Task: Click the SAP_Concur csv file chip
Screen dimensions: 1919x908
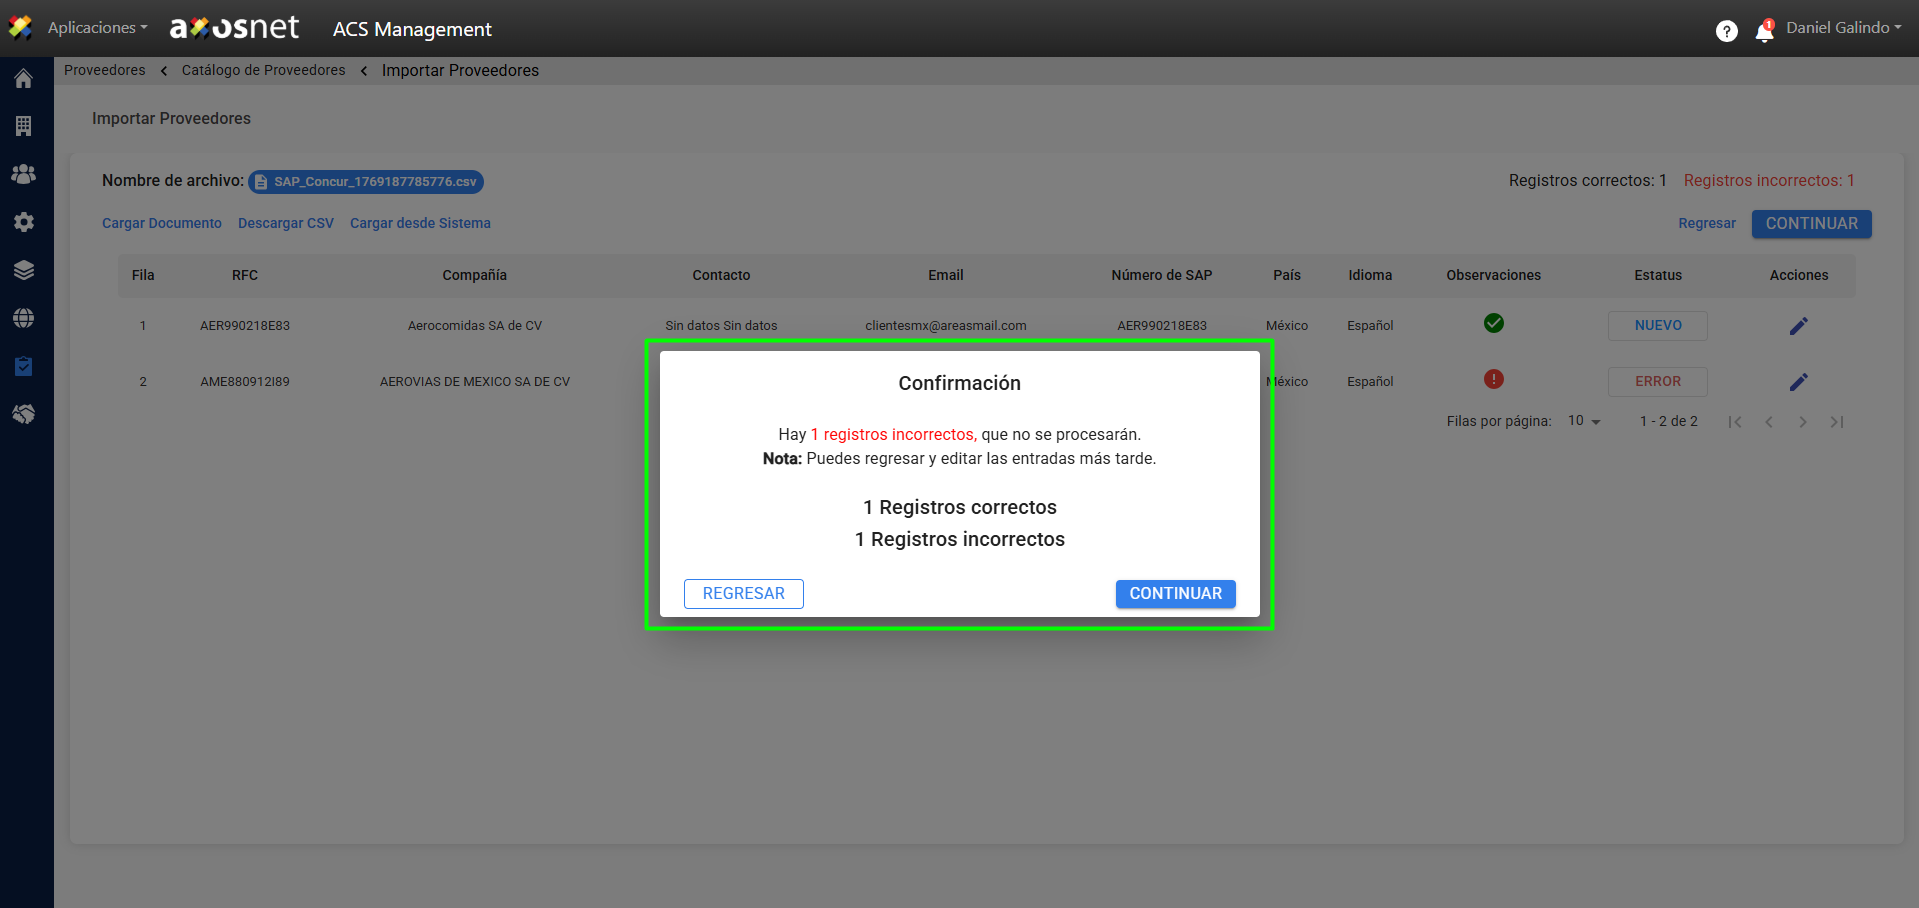Action: tap(366, 182)
